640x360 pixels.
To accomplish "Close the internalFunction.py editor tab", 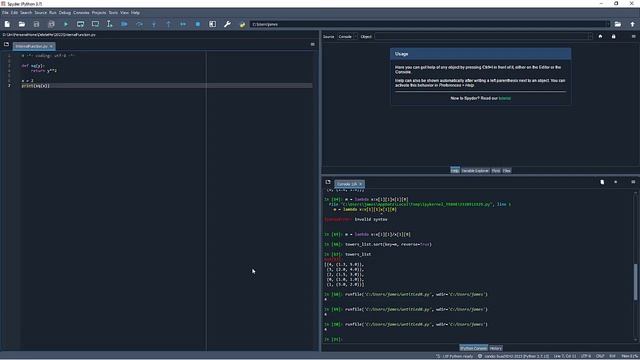I will tap(51, 47).
